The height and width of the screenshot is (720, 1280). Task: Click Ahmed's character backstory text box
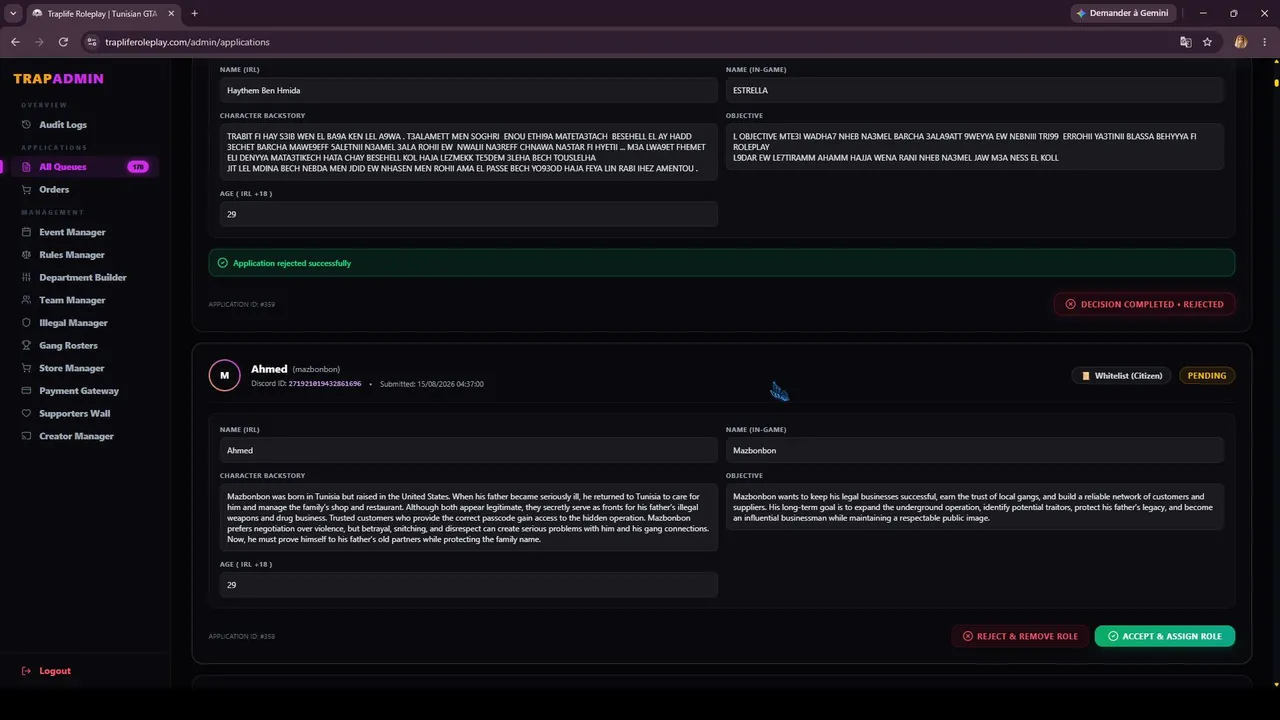[x=469, y=517]
